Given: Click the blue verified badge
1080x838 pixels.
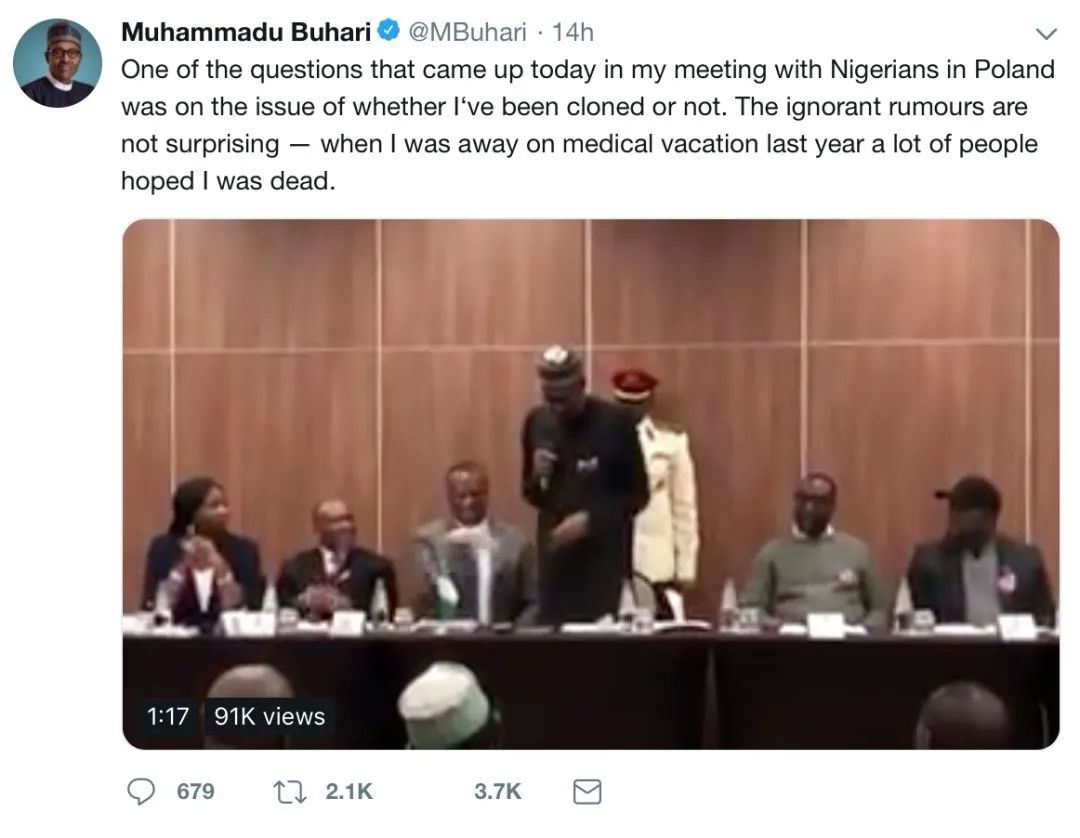Looking at the screenshot, I should (387, 32).
